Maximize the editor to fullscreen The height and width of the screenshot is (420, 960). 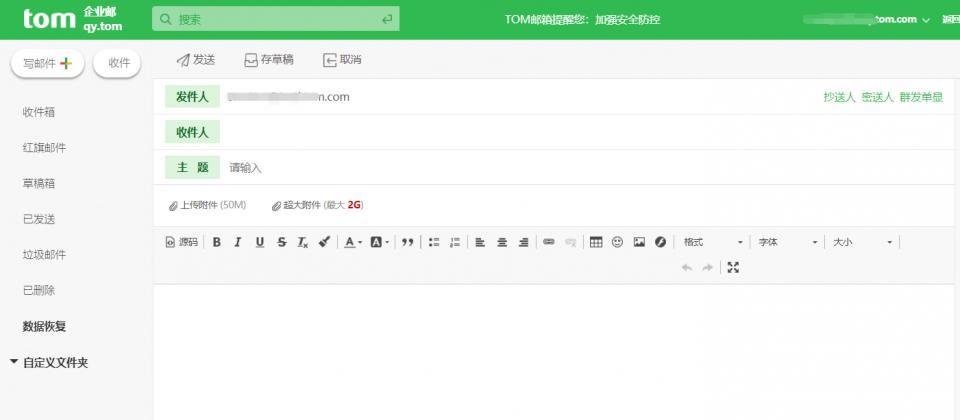point(733,268)
